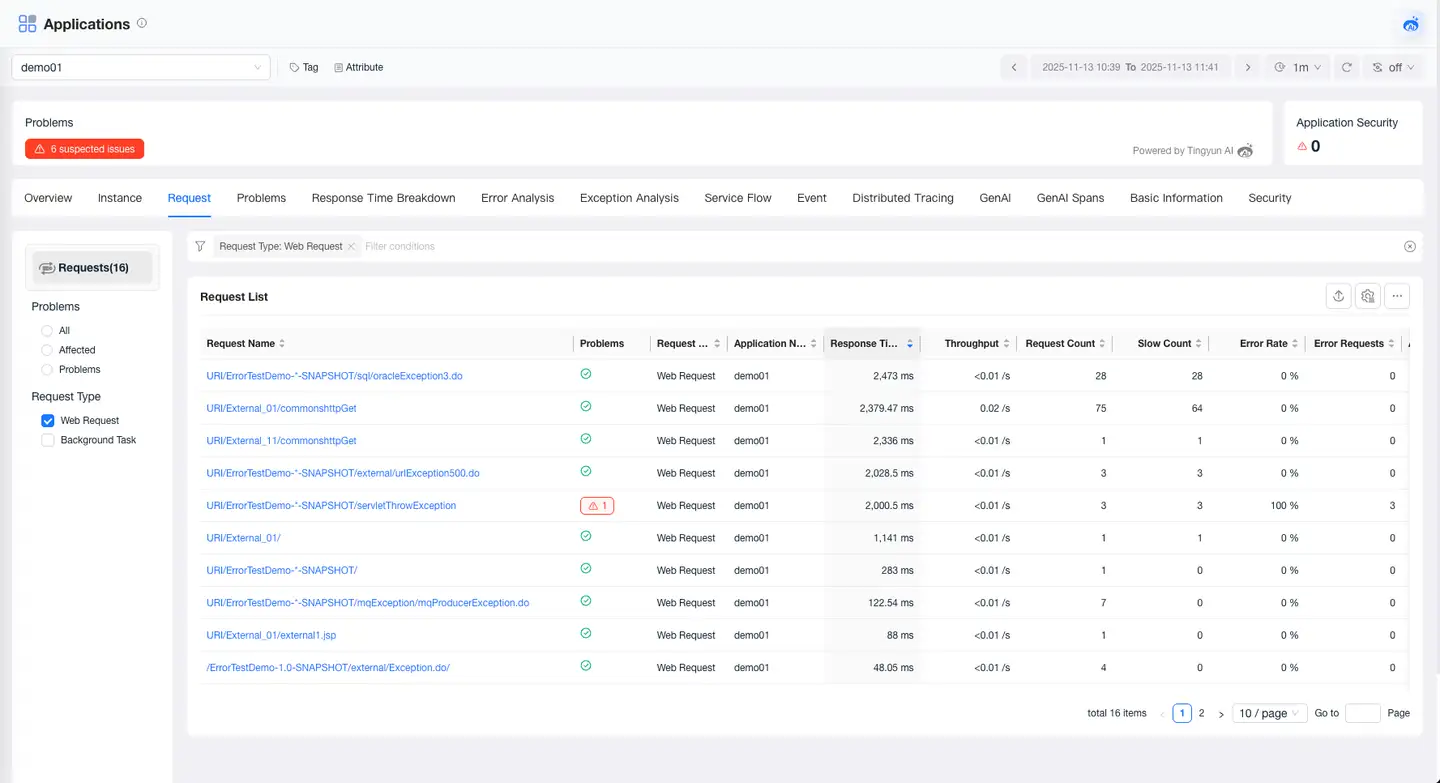Remove the Web Request filter tag
This screenshot has width=1440, height=783.
click(x=351, y=246)
